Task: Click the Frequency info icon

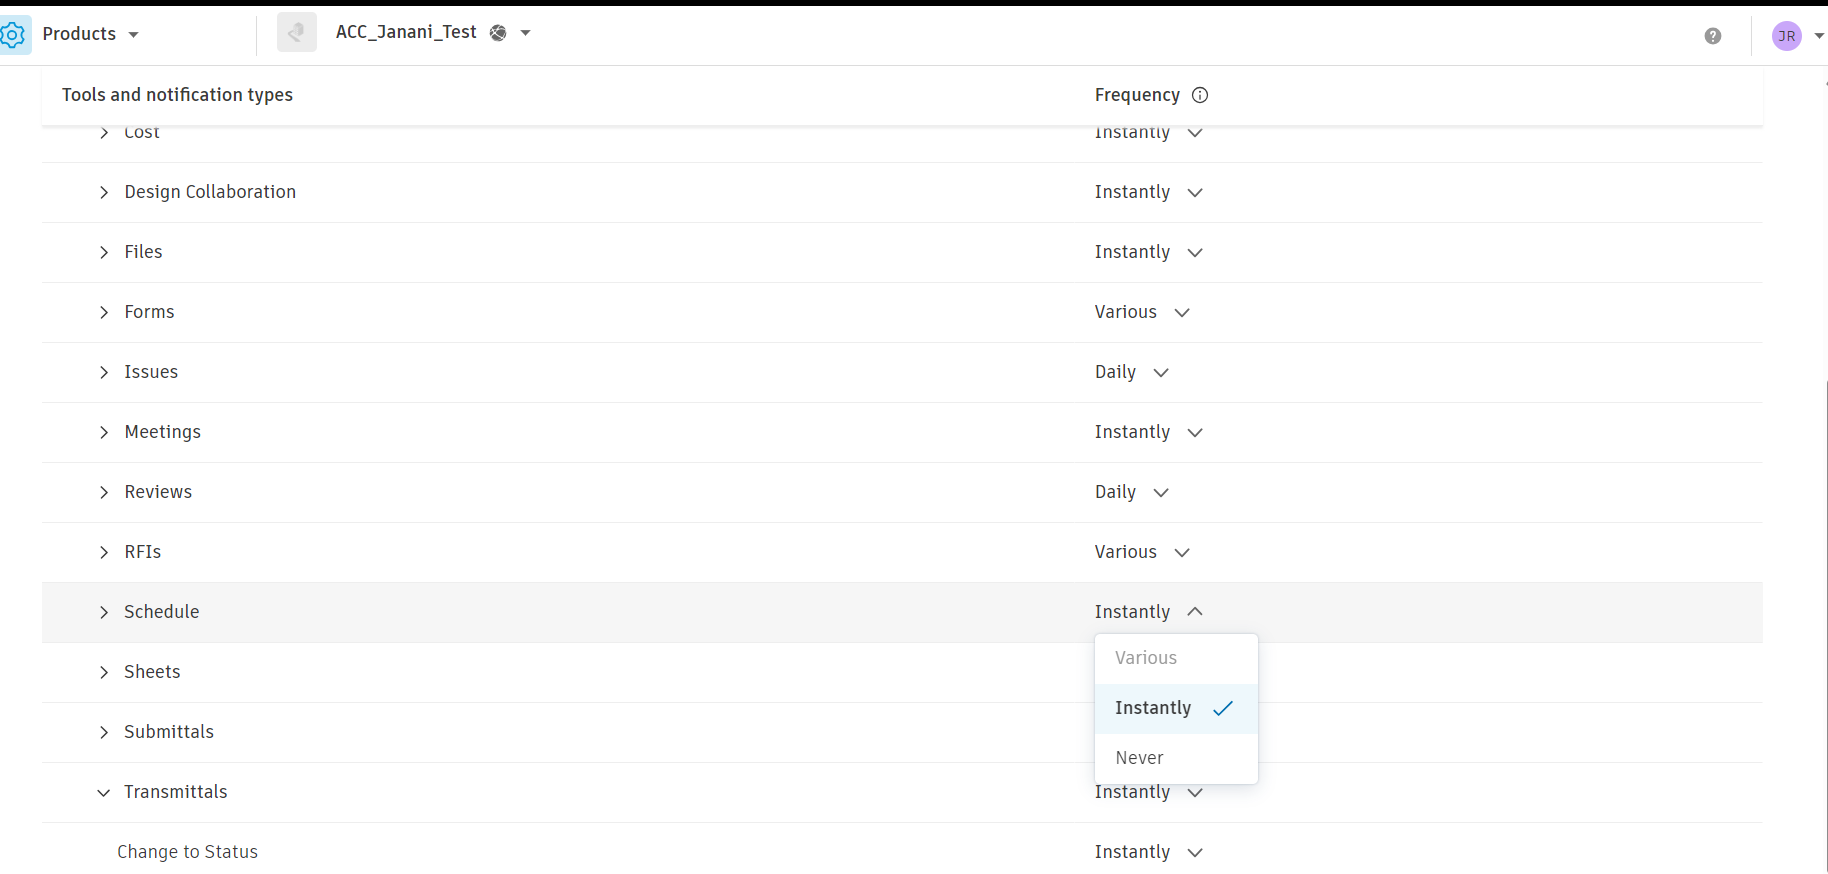Action: pyautogui.click(x=1200, y=95)
